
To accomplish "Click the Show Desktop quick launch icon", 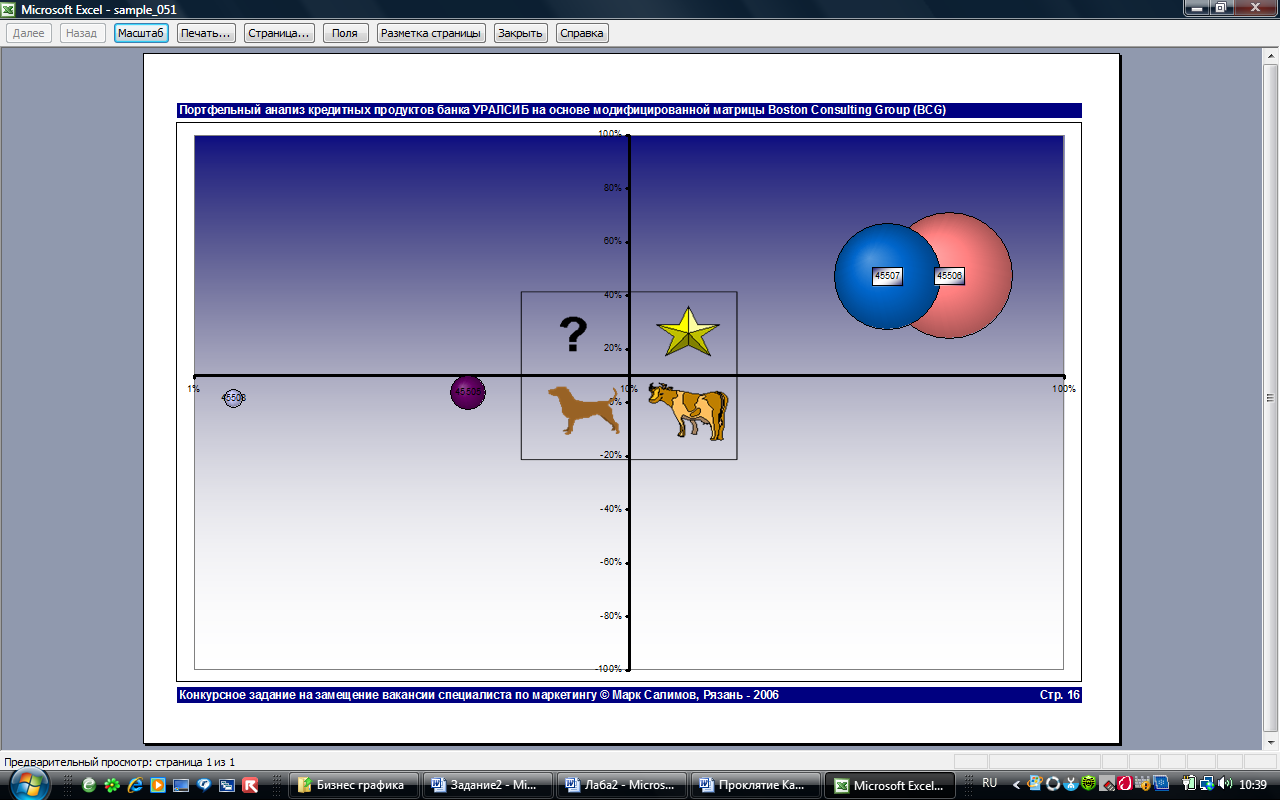I will click(181, 785).
